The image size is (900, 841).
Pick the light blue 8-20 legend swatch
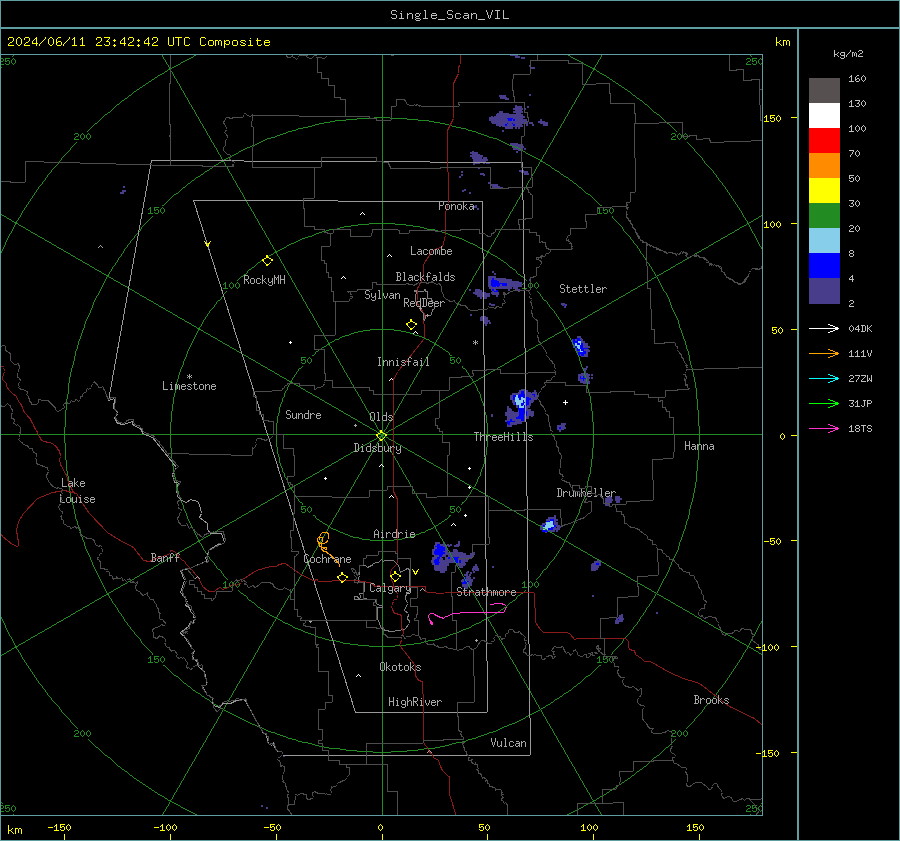[x=824, y=241]
